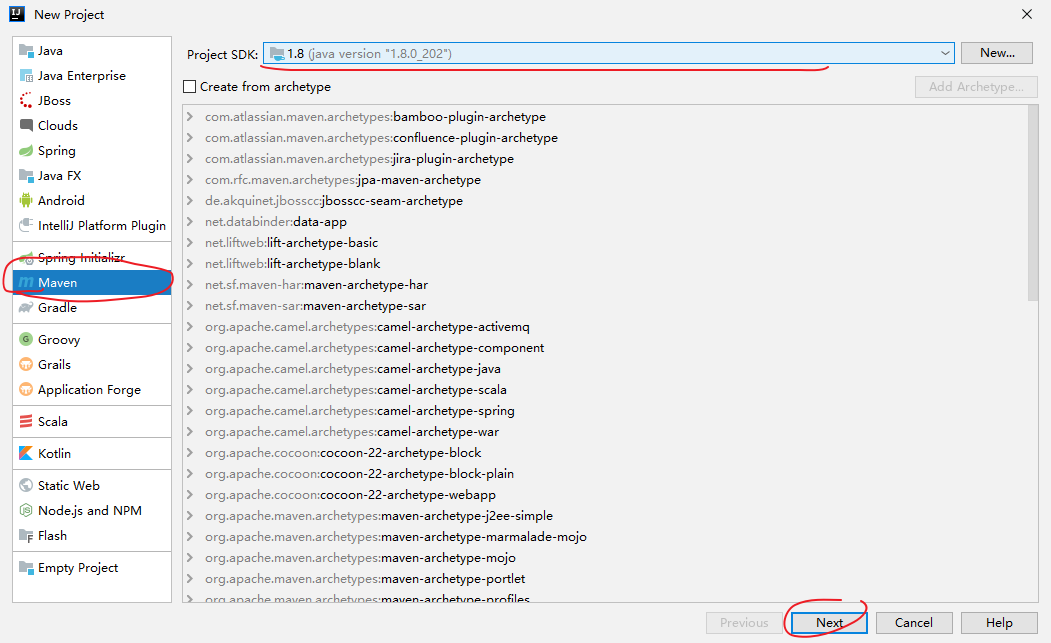Select Empty Project option
1051x643 pixels.
pos(92,567)
